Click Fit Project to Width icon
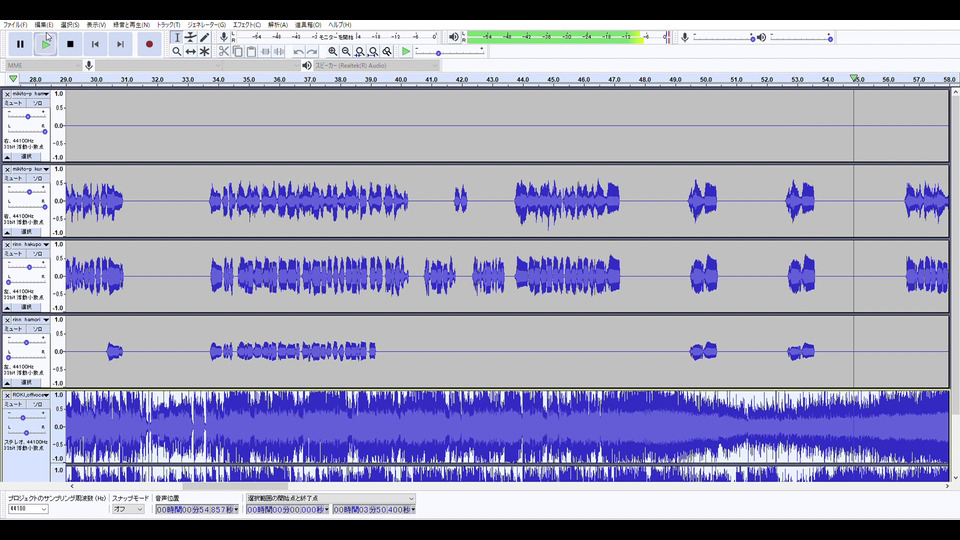The width and height of the screenshot is (960, 540). pos(373,51)
